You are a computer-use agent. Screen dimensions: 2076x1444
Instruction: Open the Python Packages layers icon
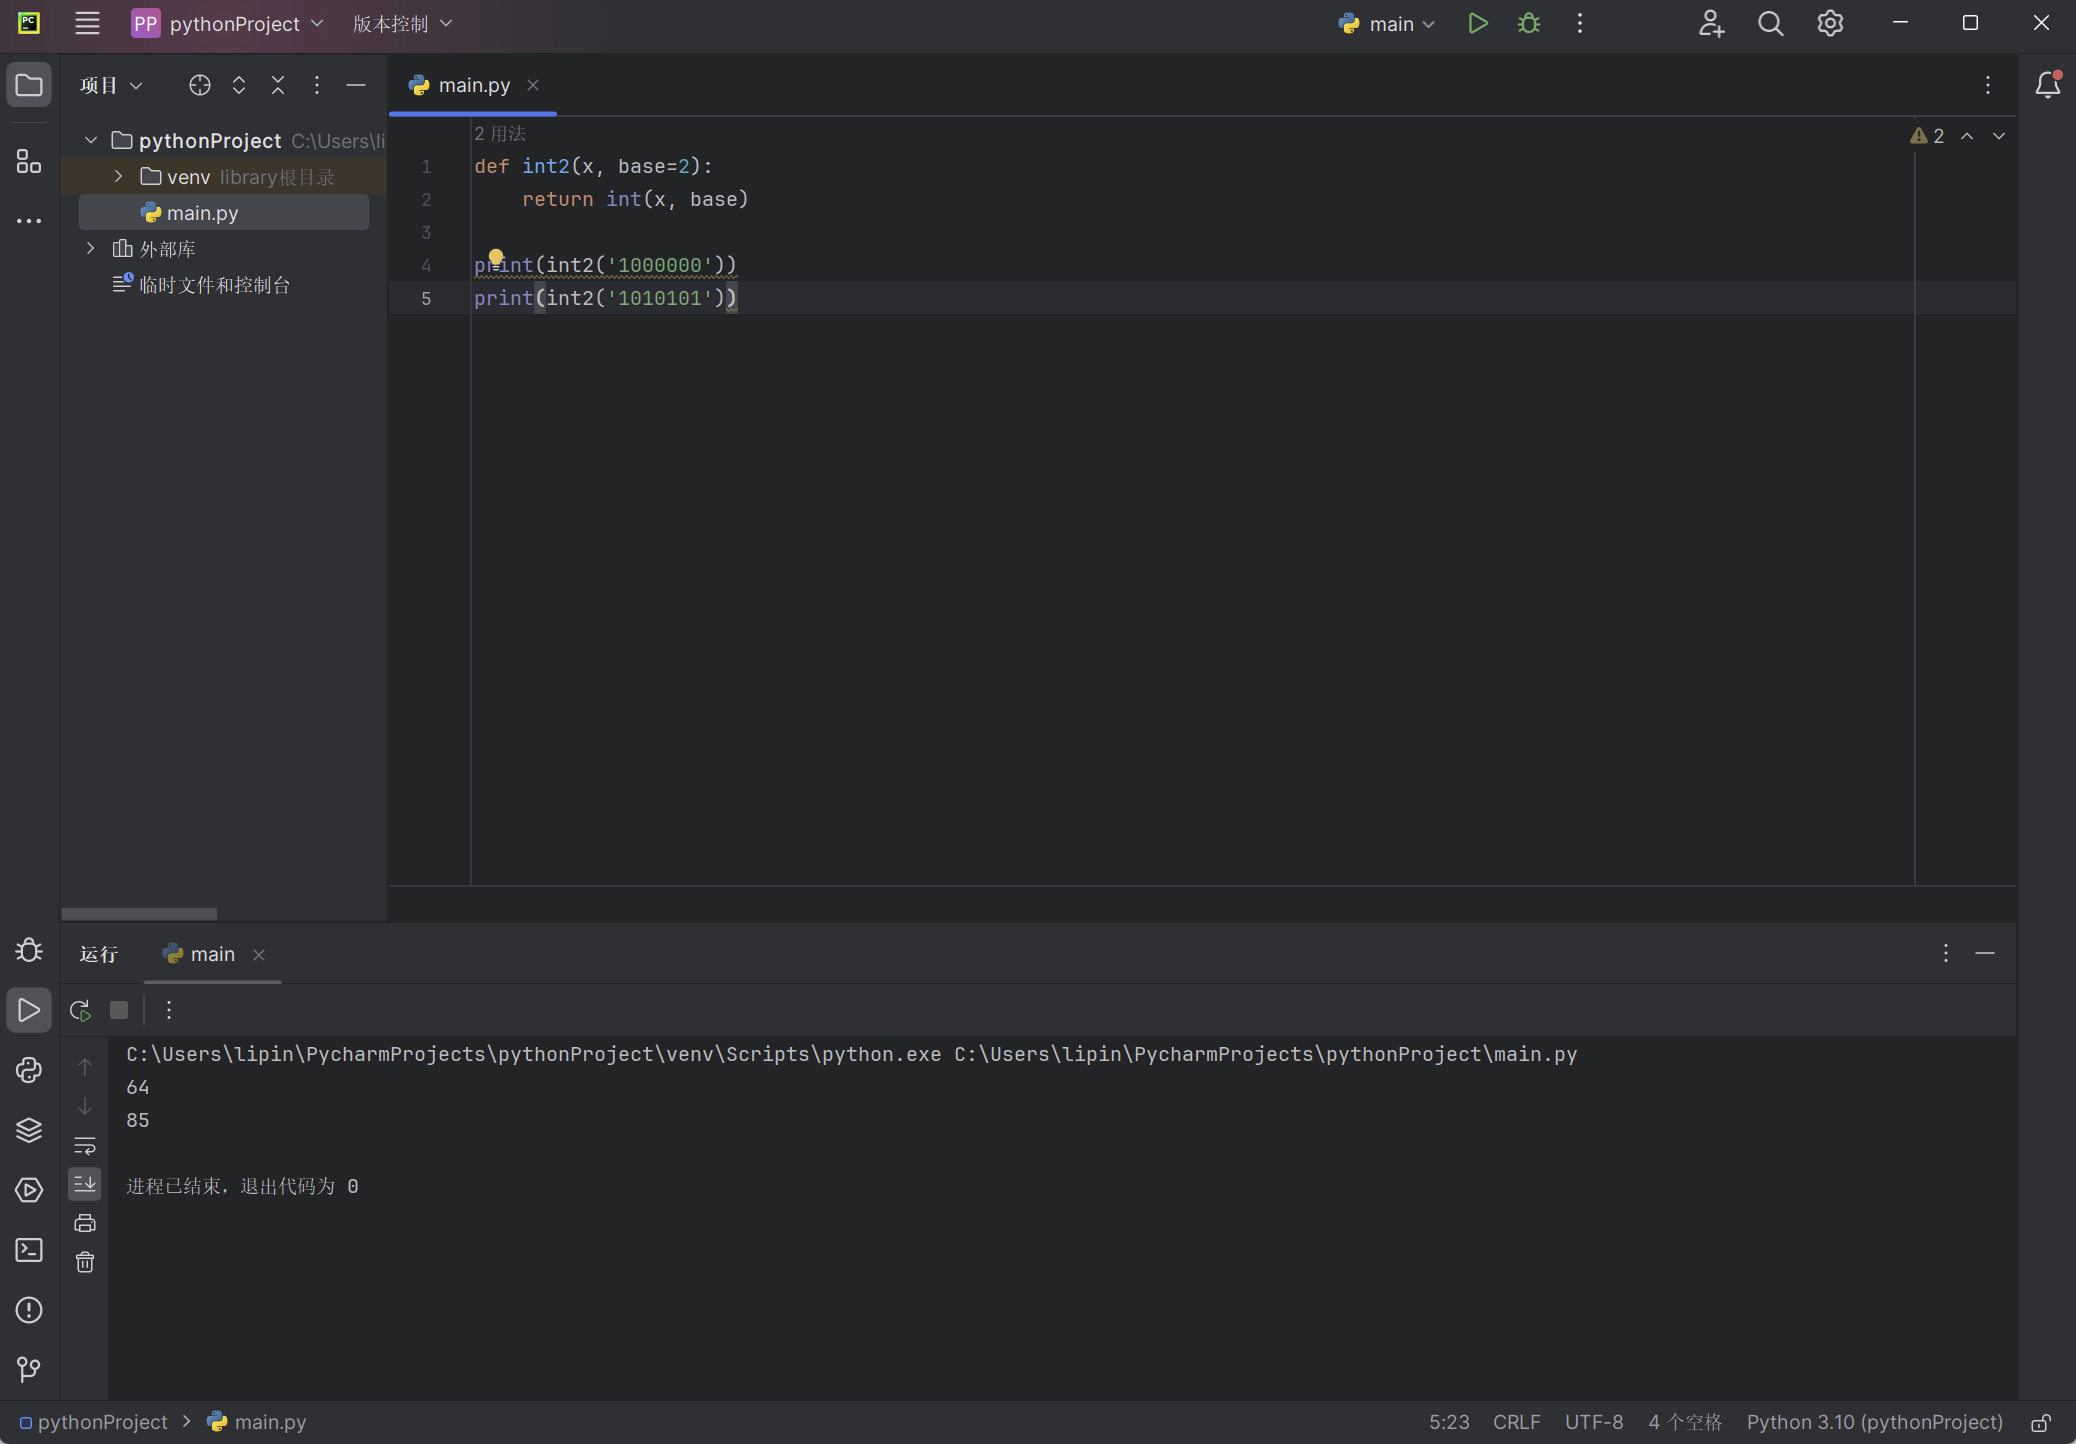click(29, 1130)
